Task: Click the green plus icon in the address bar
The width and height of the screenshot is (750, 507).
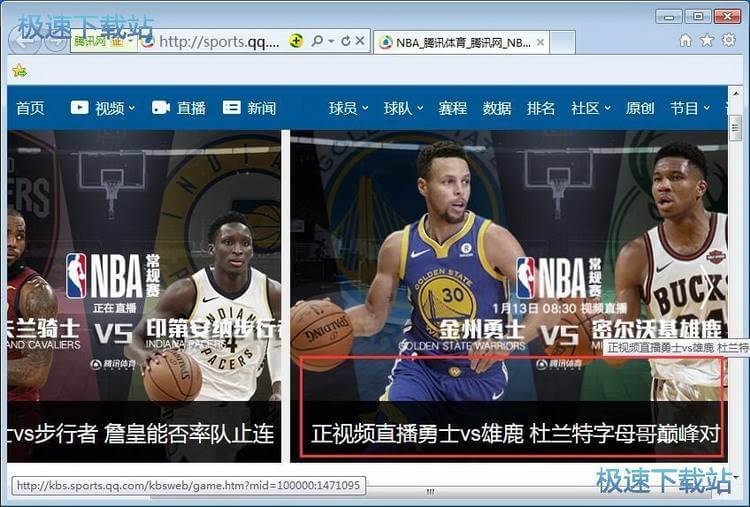Action: click(x=296, y=41)
